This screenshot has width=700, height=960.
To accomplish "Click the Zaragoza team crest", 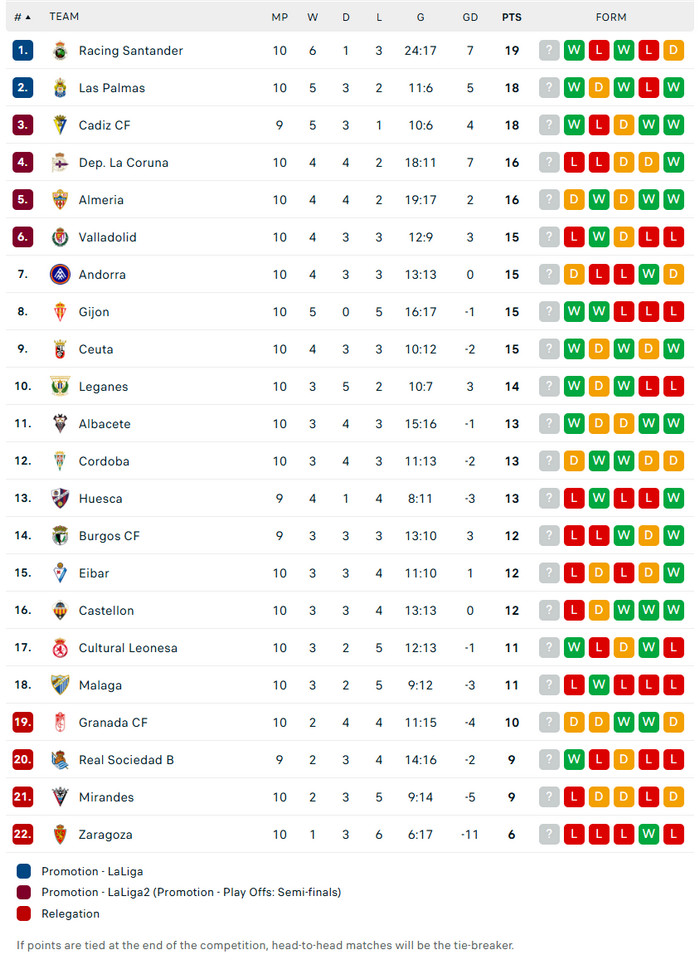I will click(x=60, y=834).
